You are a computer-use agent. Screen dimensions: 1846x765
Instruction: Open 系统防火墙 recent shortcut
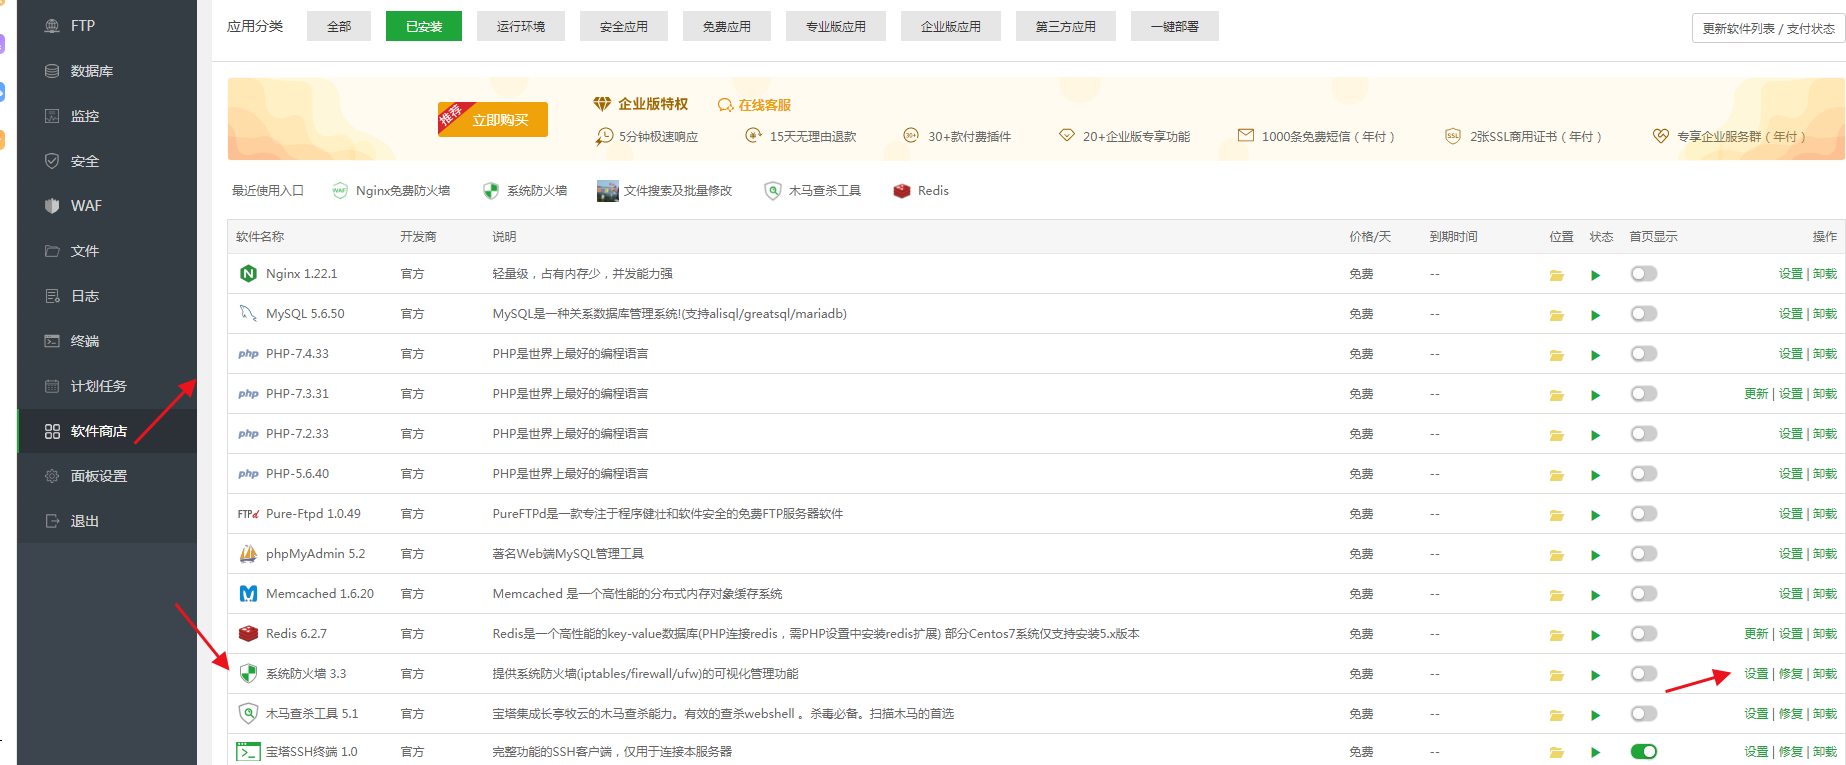tap(525, 191)
